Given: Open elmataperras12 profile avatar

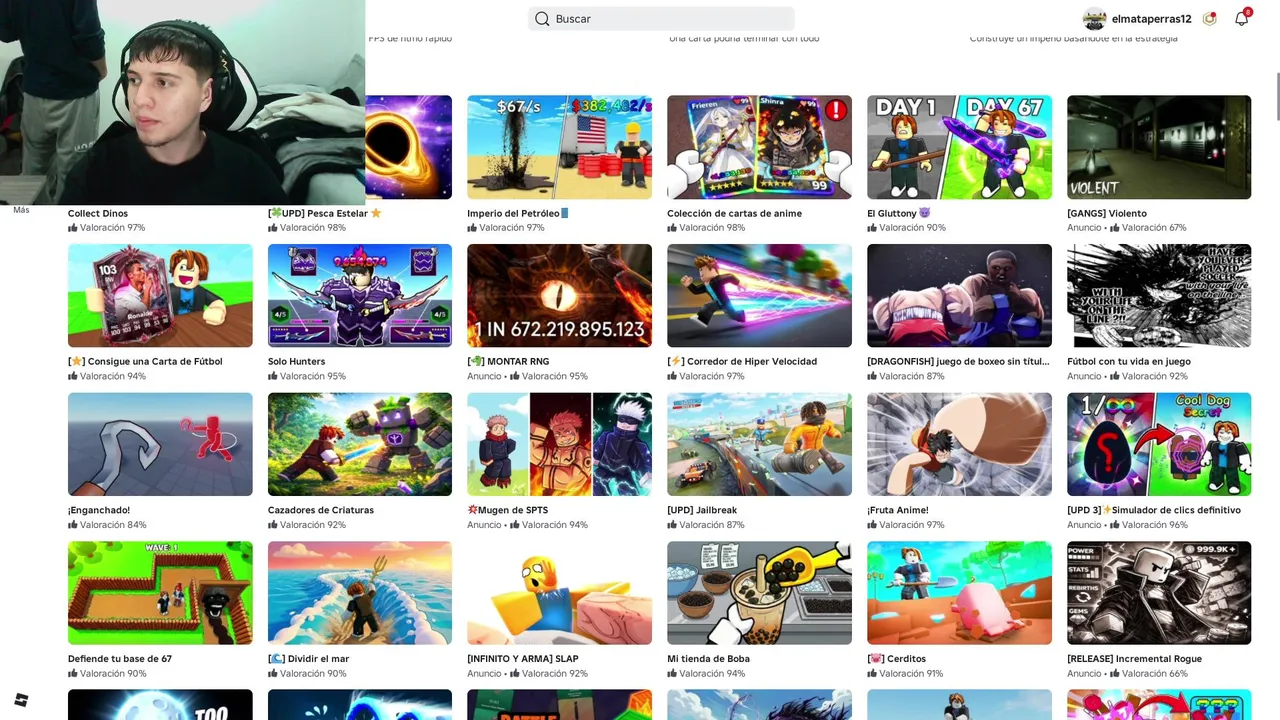Looking at the screenshot, I should coord(1095,19).
